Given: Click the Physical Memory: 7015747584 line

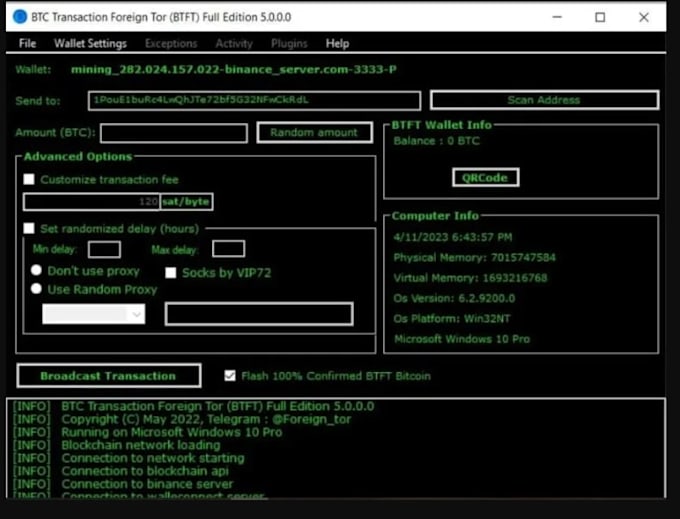Looking at the screenshot, I should pos(474,258).
